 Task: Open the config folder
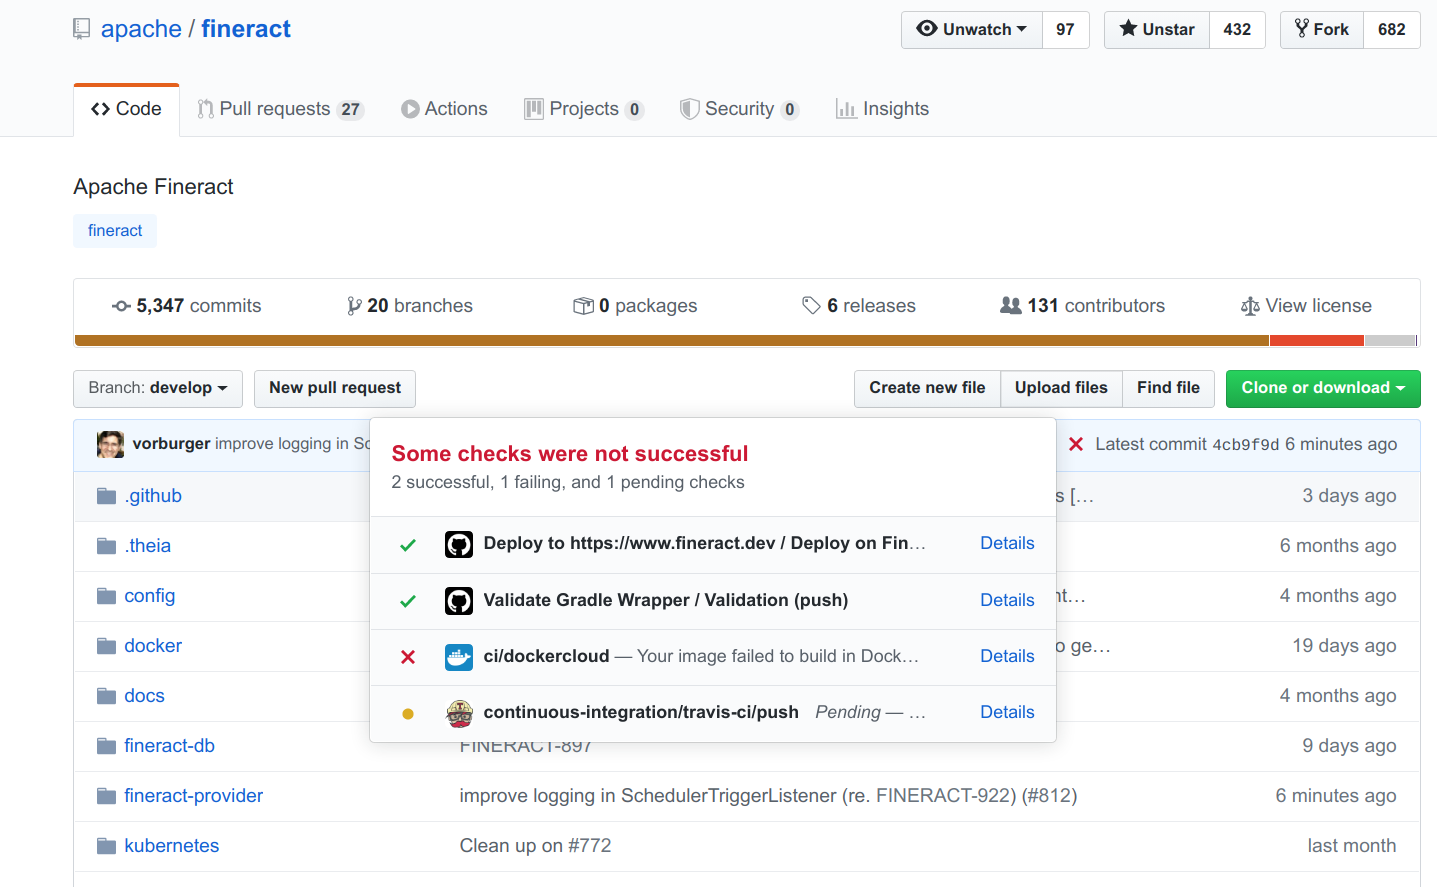coord(150,596)
